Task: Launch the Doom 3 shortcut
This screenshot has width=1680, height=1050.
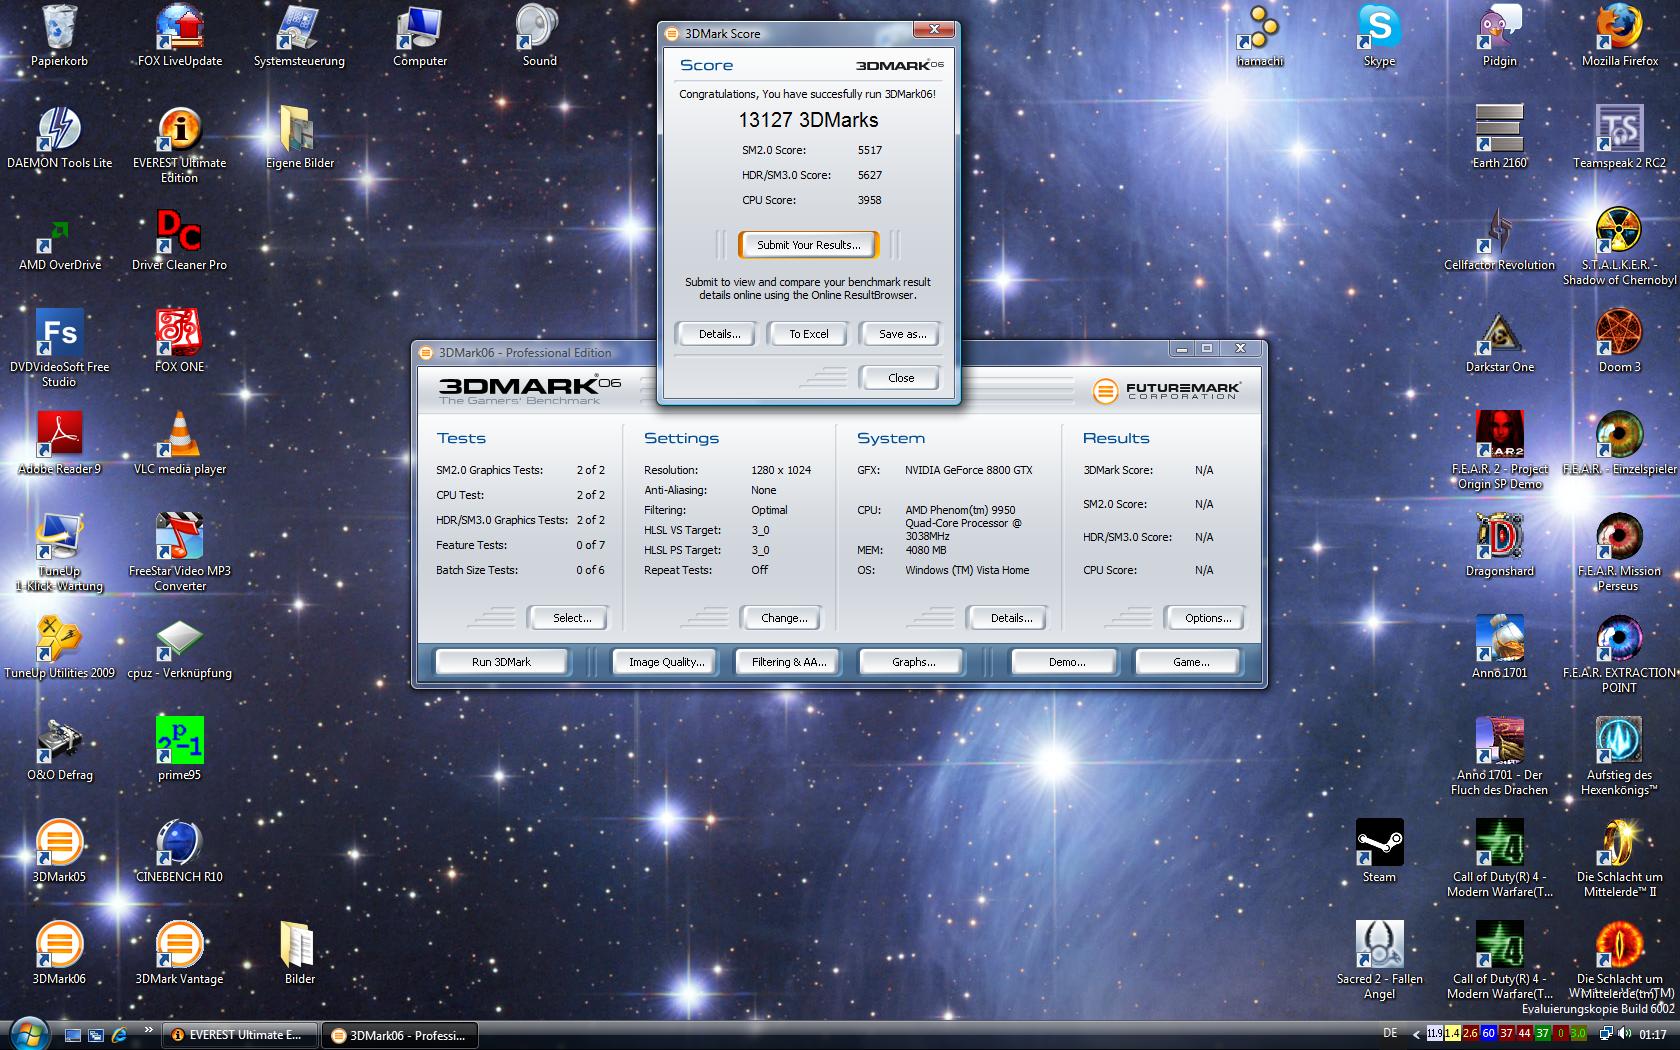Action: 1619,342
